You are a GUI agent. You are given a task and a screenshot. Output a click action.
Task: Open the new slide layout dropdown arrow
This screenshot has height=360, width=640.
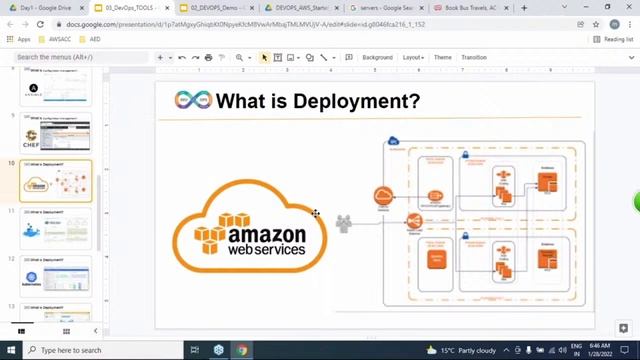pyautogui.click(x=170, y=58)
